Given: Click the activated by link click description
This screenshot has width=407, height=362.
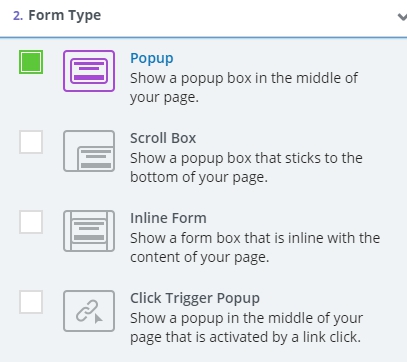Looking at the screenshot, I should 246,328.
